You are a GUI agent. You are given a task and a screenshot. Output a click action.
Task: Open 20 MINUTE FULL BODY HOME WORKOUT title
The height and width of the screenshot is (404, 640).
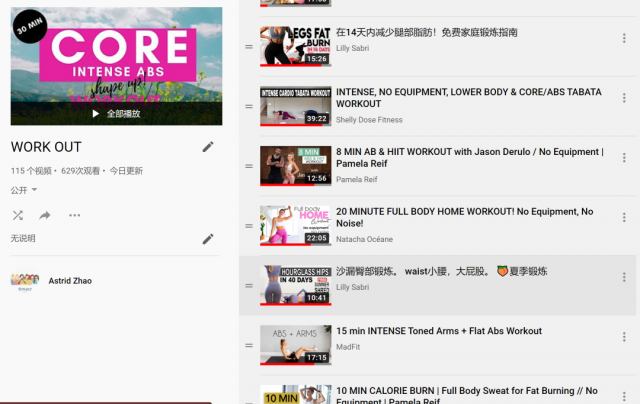(x=464, y=218)
